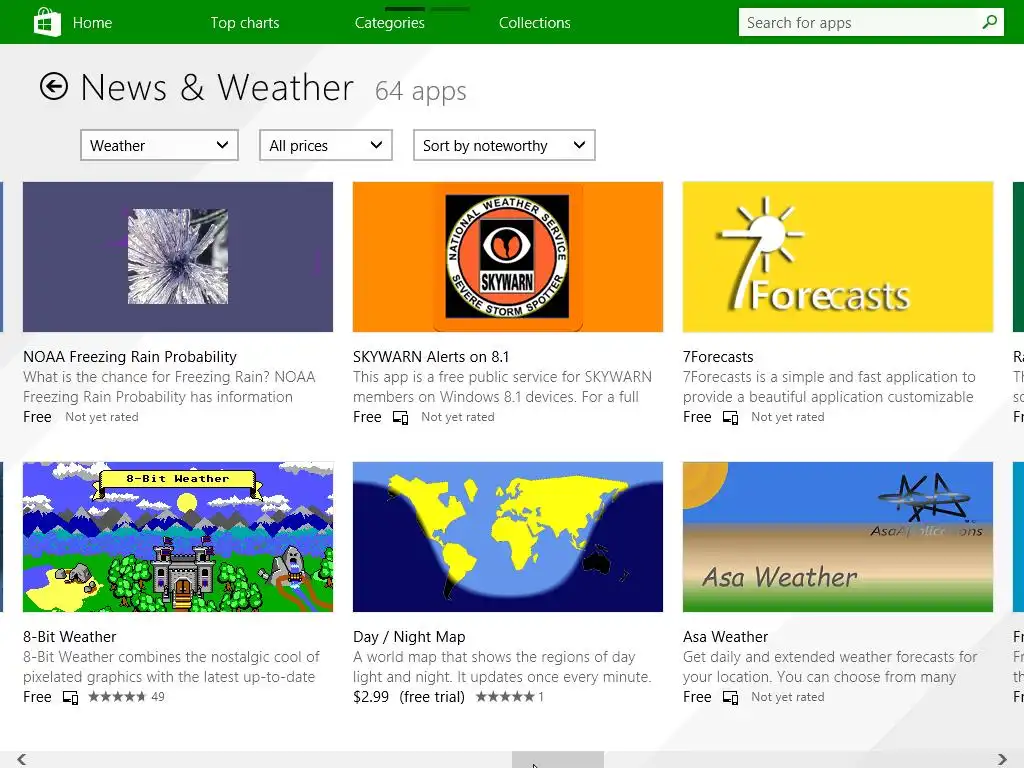Click the SKYWARN Alerts description text
Viewport: 1024px width, 768px height.
(502, 387)
